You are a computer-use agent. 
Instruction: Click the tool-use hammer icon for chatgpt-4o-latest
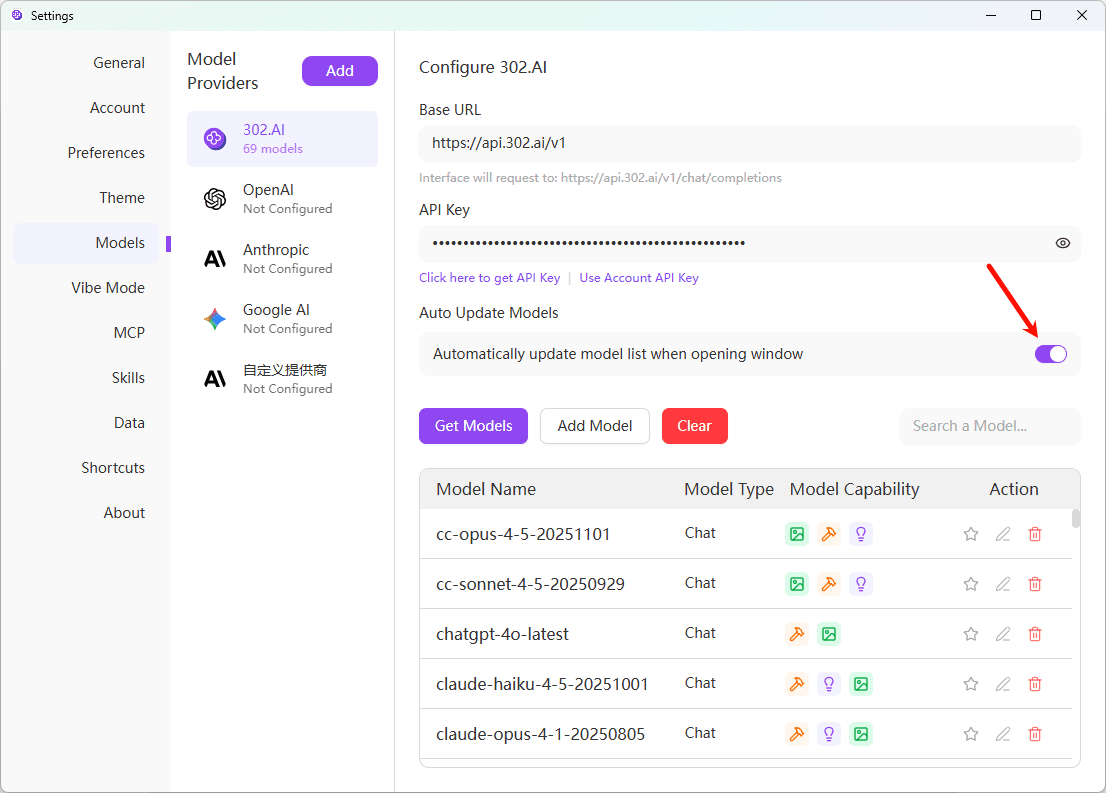pos(797,634)
